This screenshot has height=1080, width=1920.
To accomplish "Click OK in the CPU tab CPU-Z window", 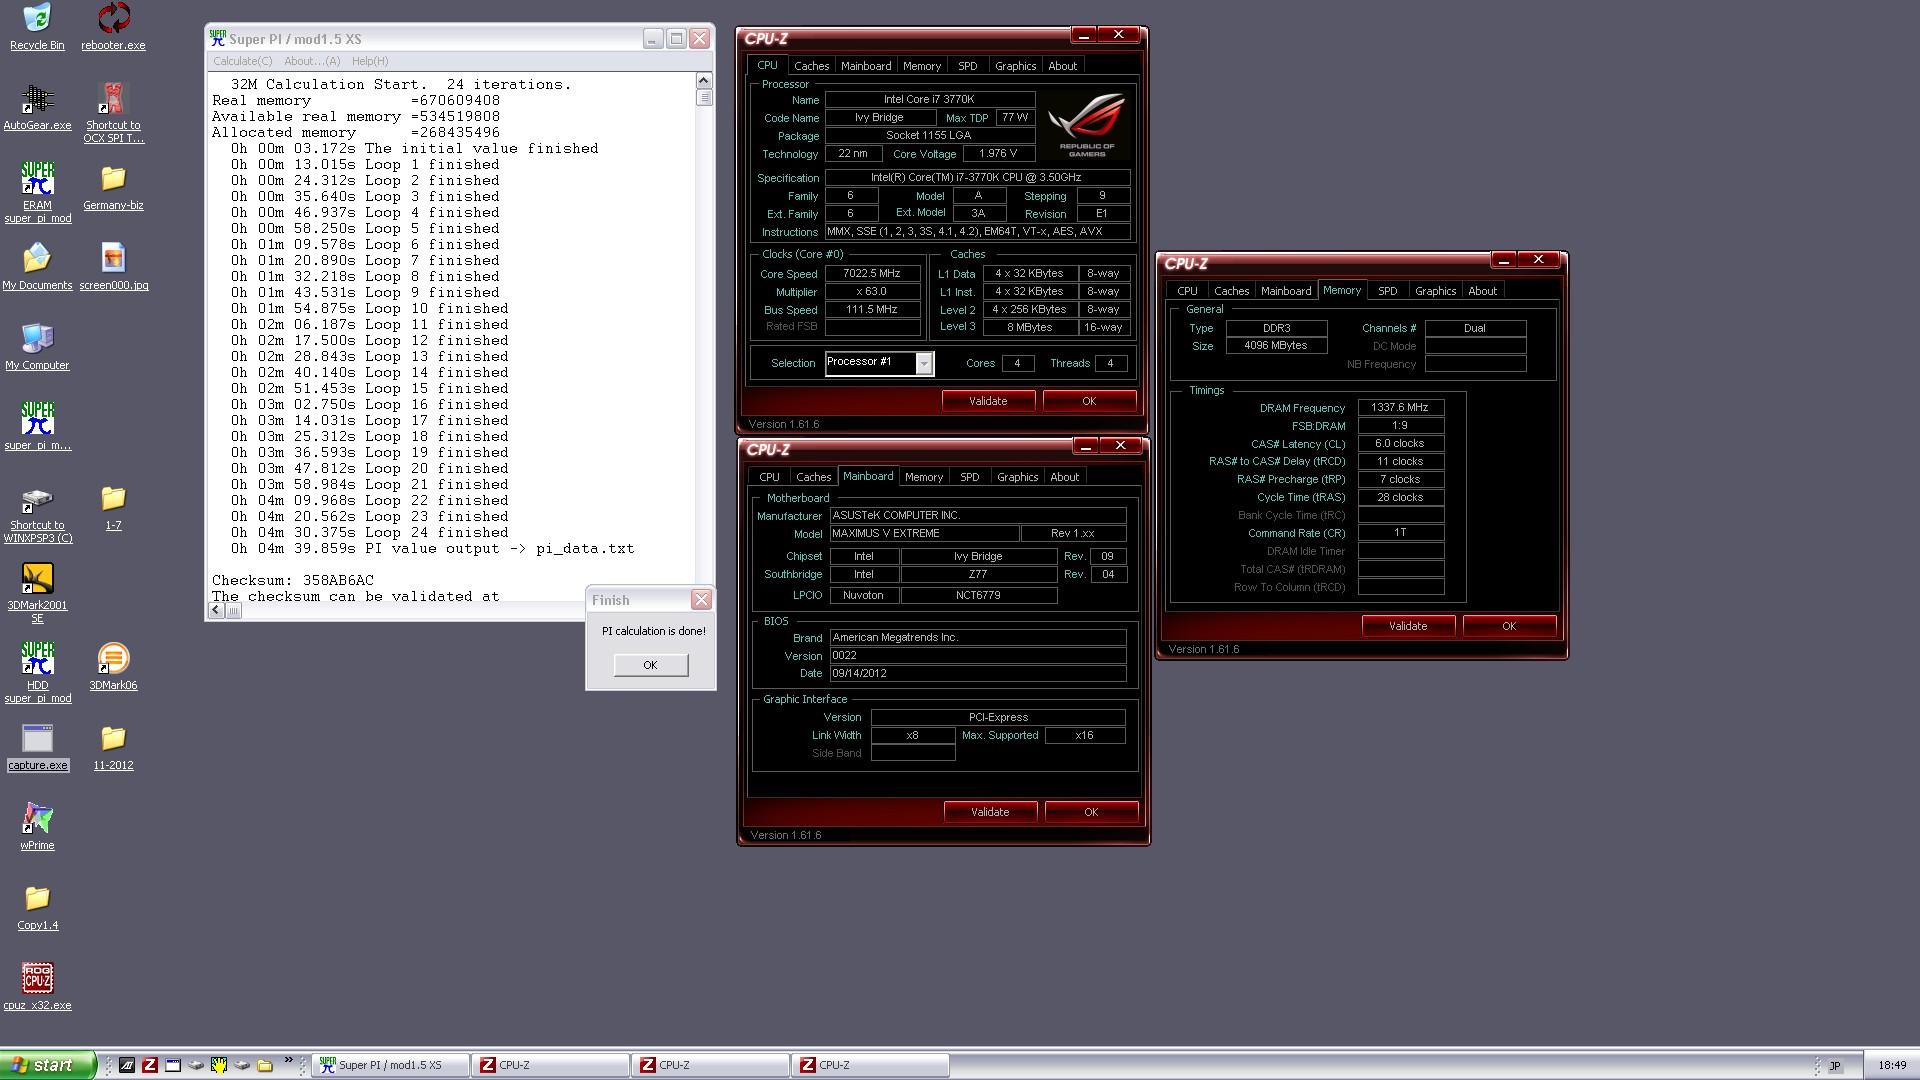I will (x=1089, y=401).
